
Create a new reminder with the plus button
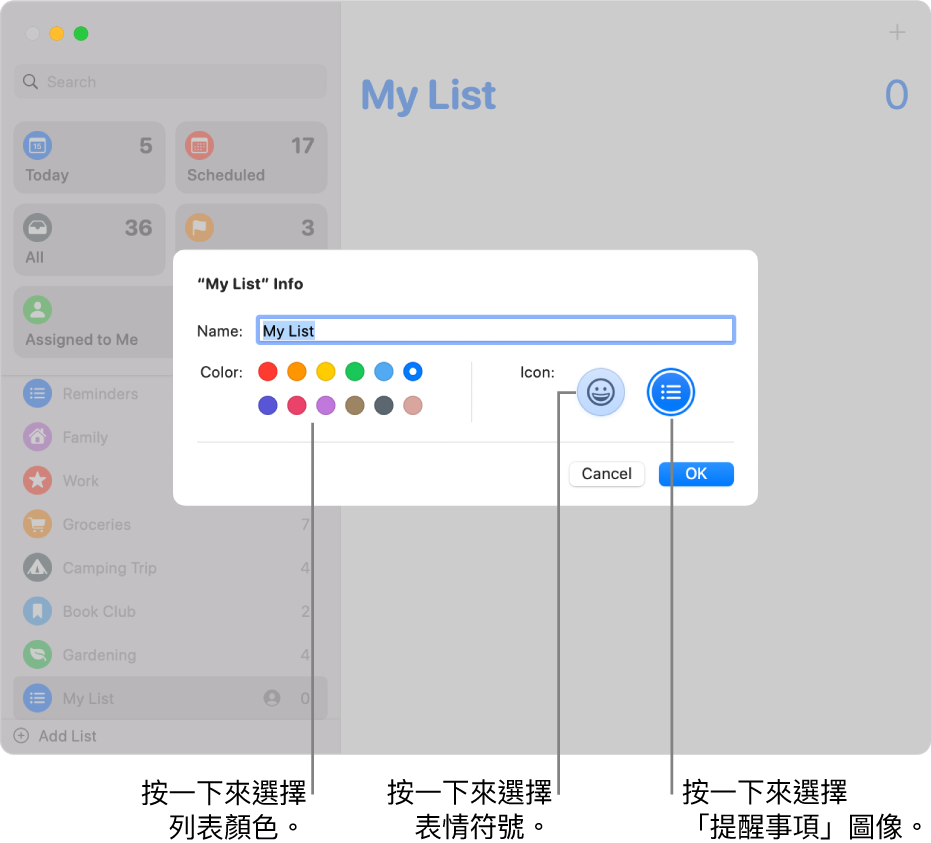tap(897, 33)
